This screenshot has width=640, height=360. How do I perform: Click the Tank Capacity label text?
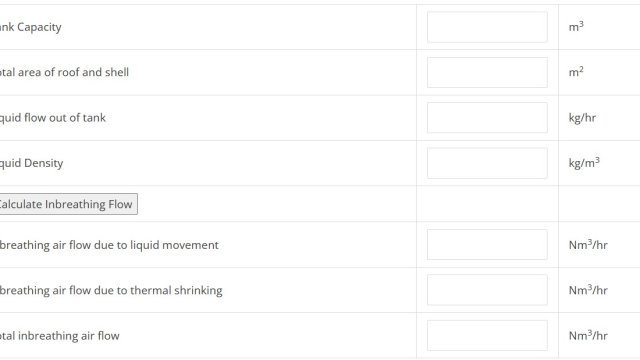point(31,27)
